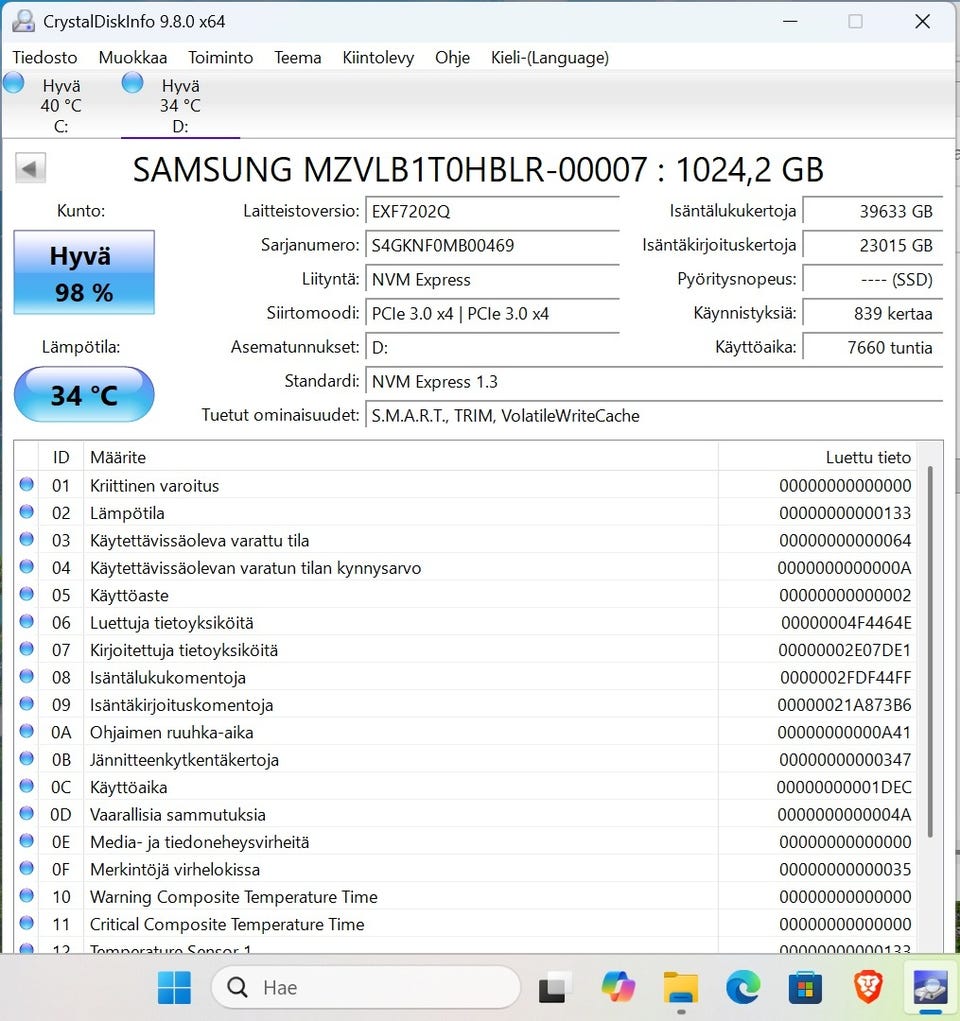Click the status dot for Critical Composite Temperature Time

tap(26, 923)
